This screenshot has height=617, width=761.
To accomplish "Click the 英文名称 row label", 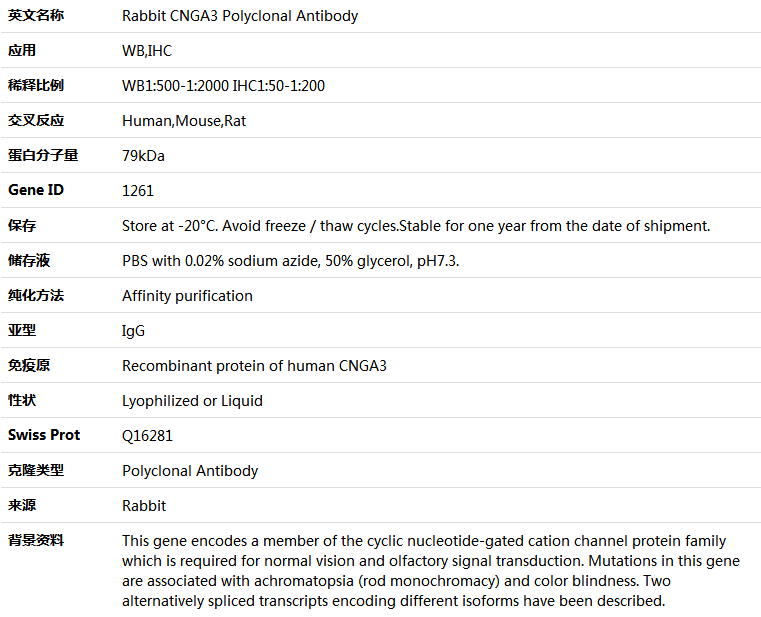I will coord(36,16).
